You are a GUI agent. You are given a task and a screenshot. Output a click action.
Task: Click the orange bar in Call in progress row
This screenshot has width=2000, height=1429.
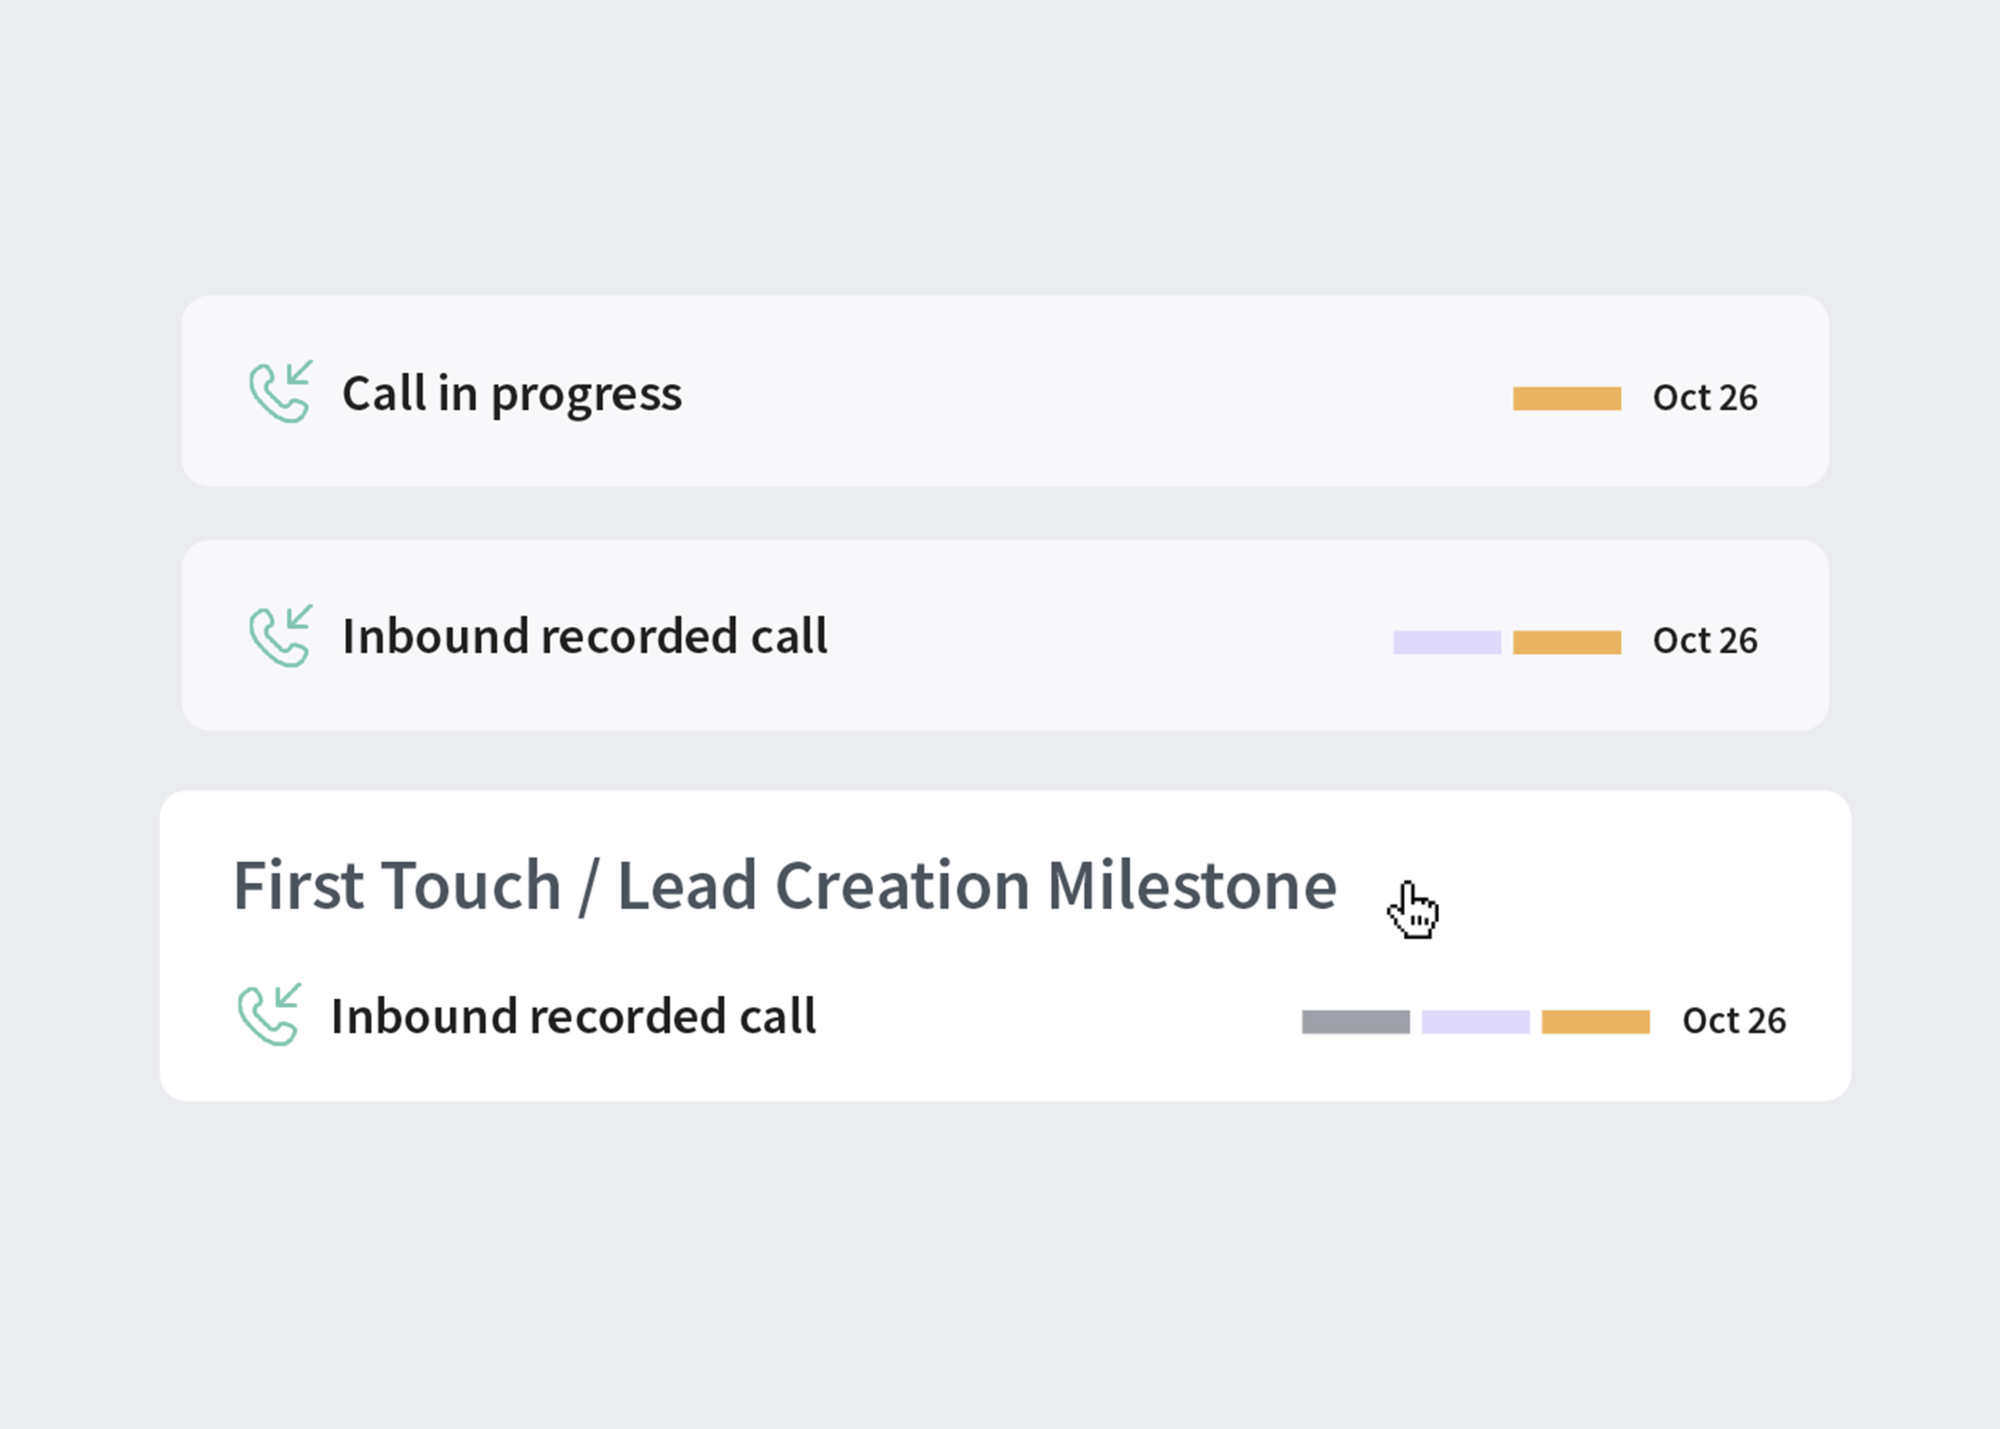point(1566,398)
